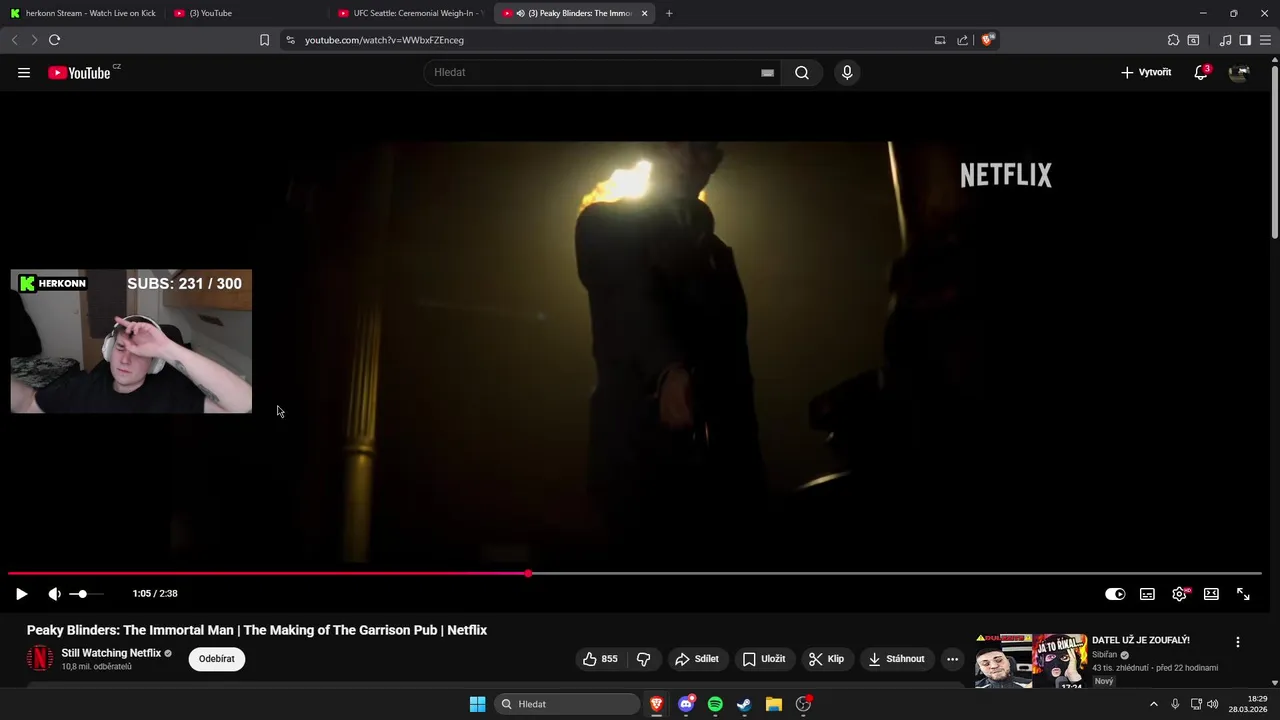Open media control music note icon
This screenshot has height=720, width=1280.
1225,40
